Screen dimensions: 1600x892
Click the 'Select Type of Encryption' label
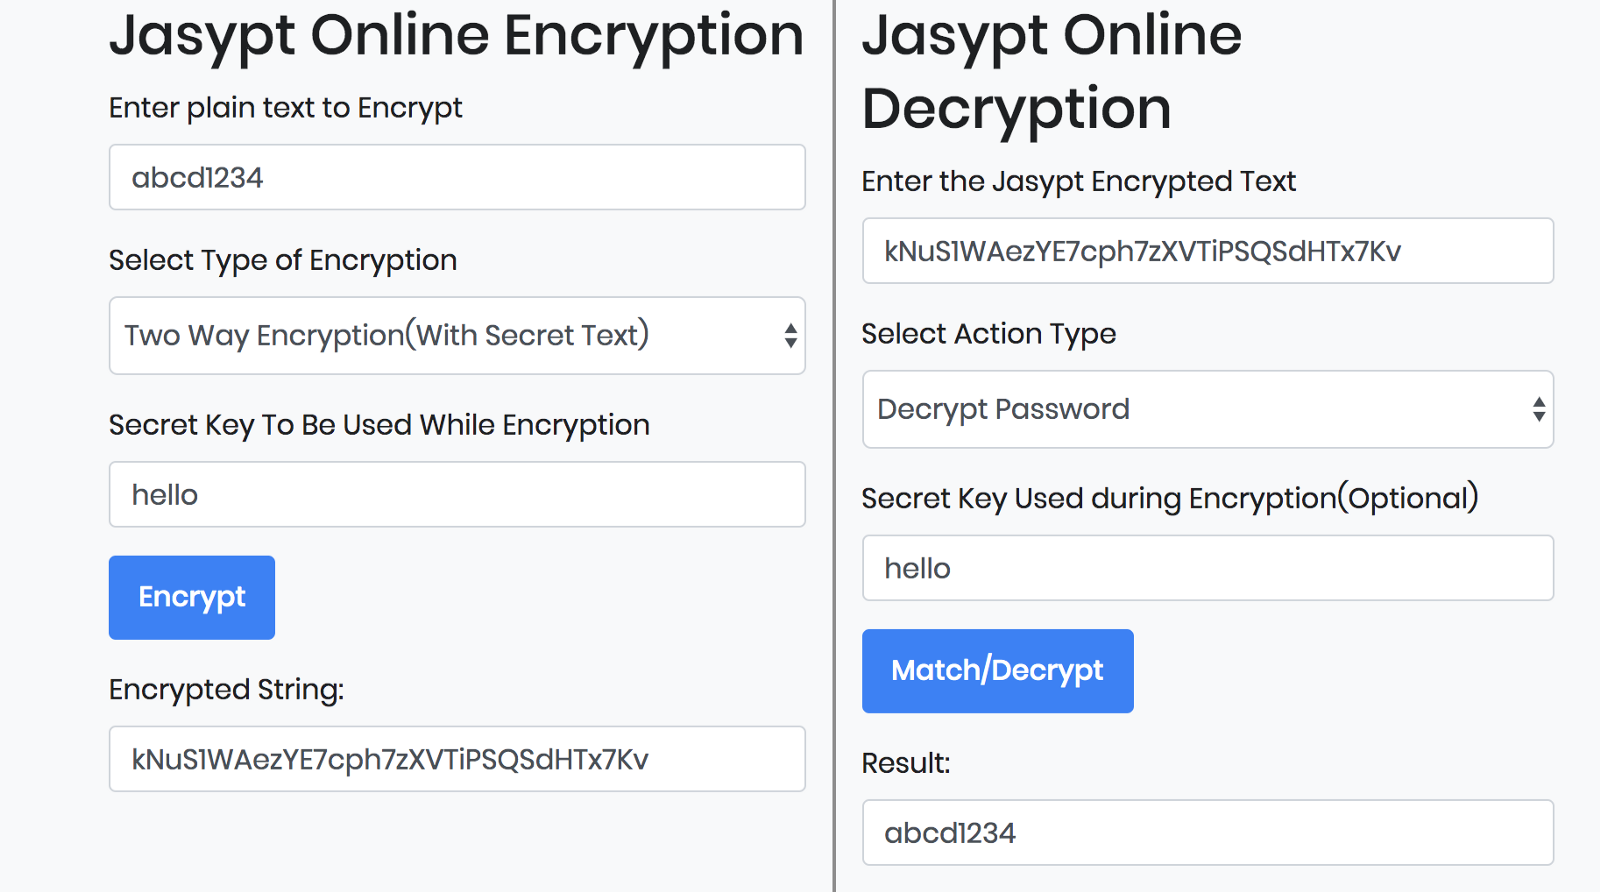click(x=282, y=261)
